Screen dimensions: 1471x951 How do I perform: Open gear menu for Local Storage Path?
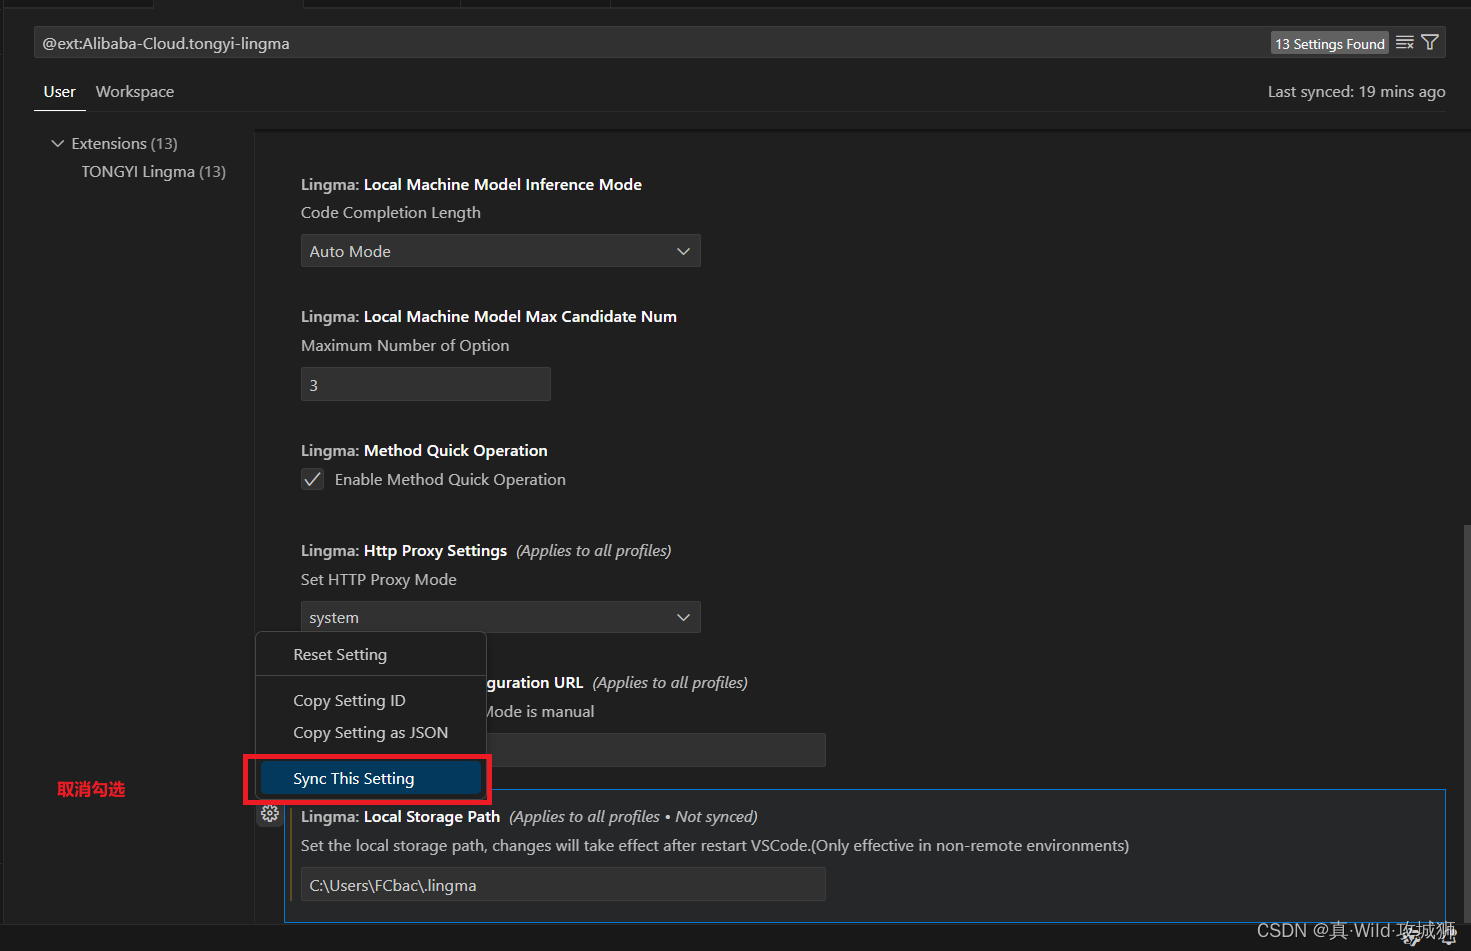click(x=270, y=814)
